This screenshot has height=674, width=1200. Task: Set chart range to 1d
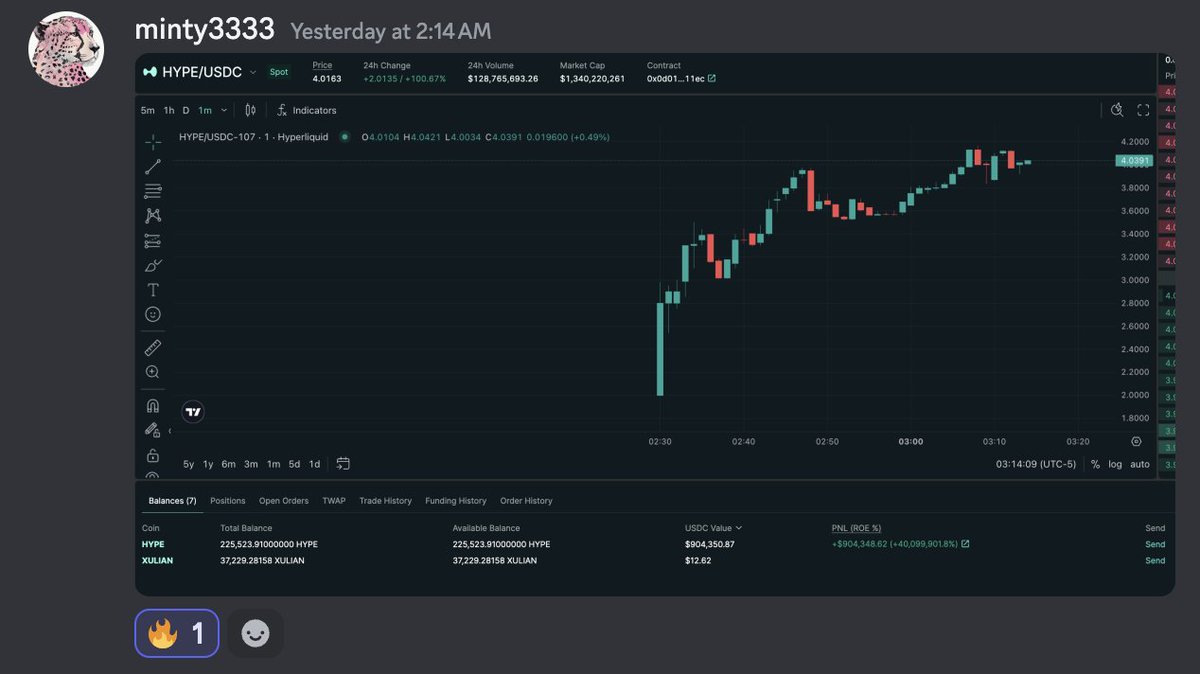click(314, 464)
